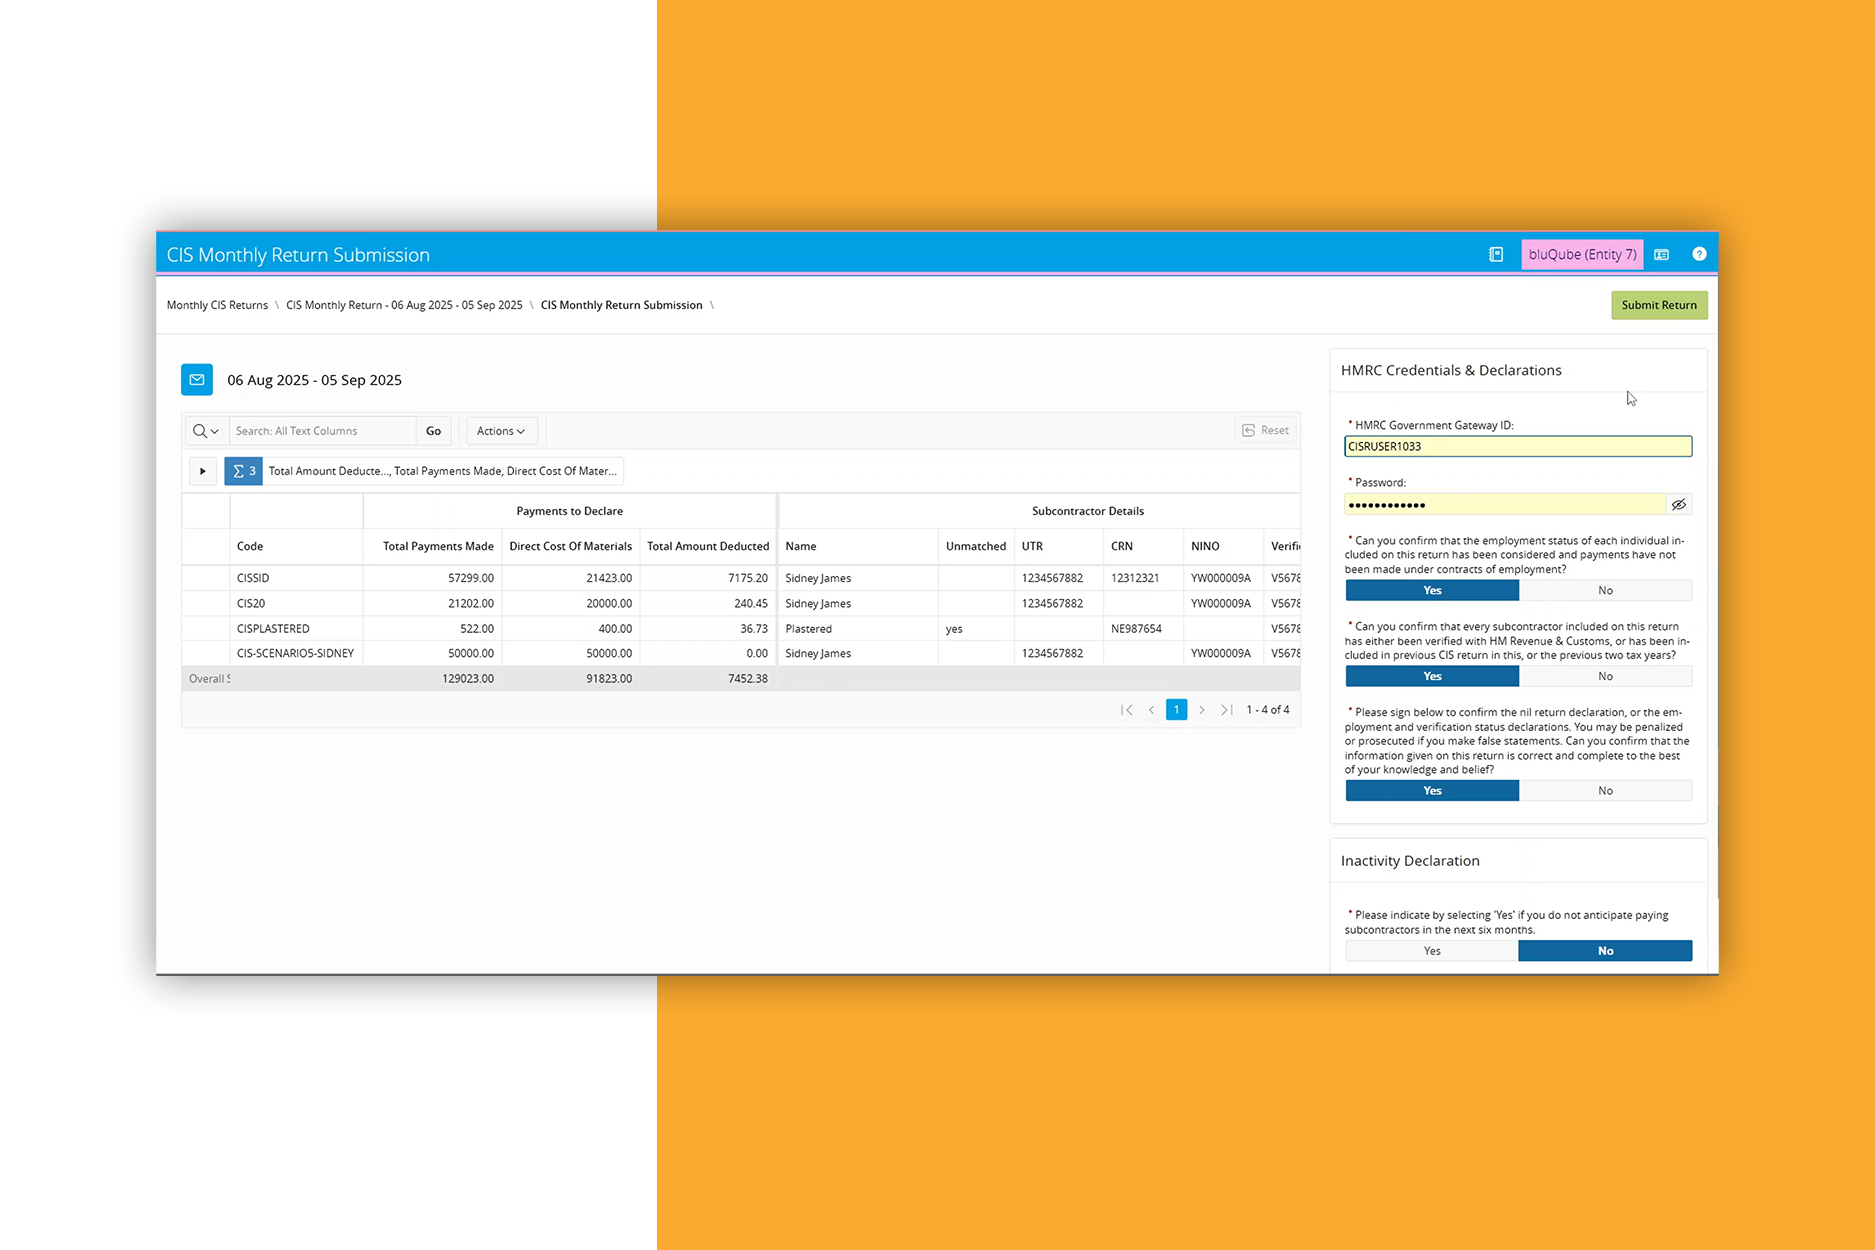1875x1250 pixels.
Task: Go to the next page arrow in pagination
Action: click(x=1201, y=710)
